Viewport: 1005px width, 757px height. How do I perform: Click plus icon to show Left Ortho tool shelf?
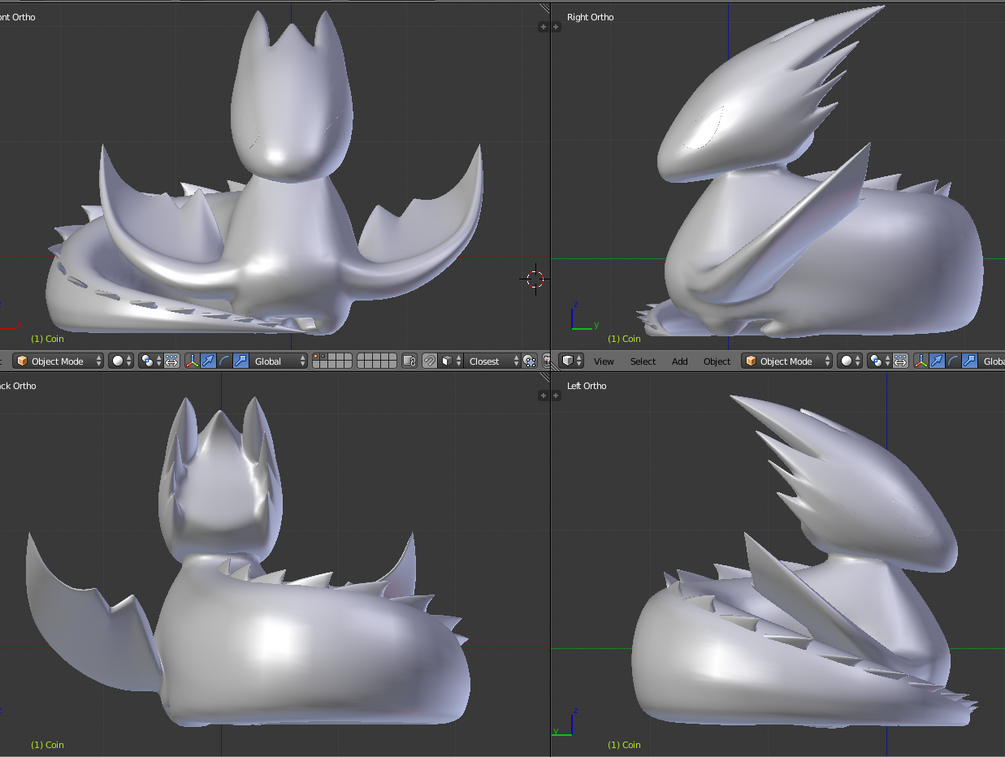(556, 395)
